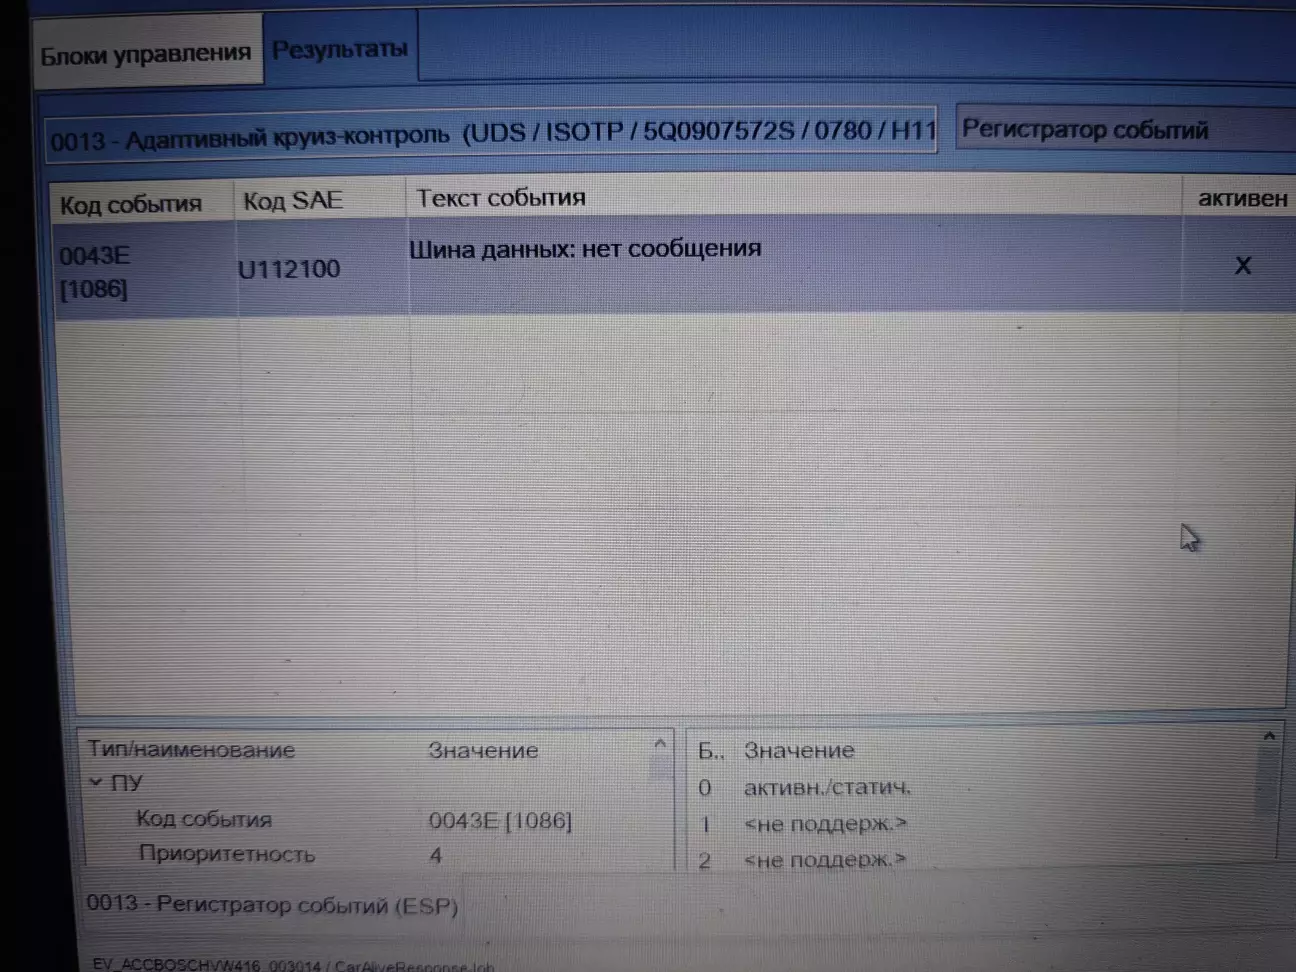Viewport: 1296px width, 972px height.
Task: Click status text 0013 - Регистратор событий (ESP)
Action: (272, 905)
